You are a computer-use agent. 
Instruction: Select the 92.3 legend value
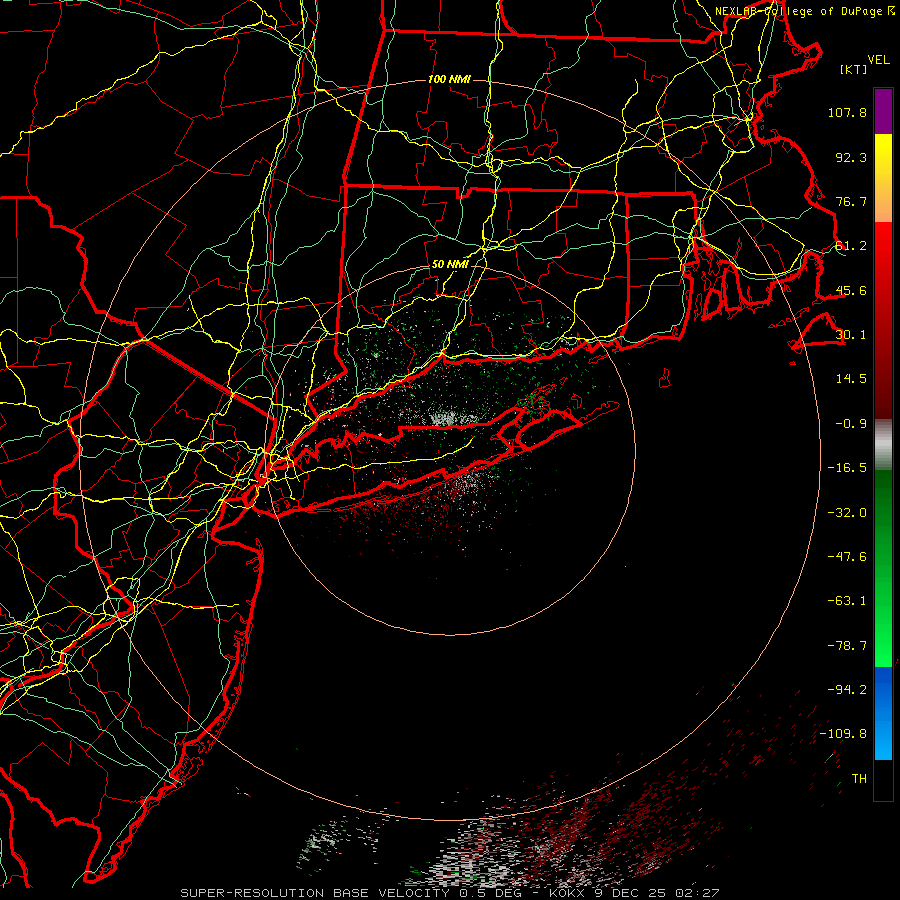click(x=851, y=157)
